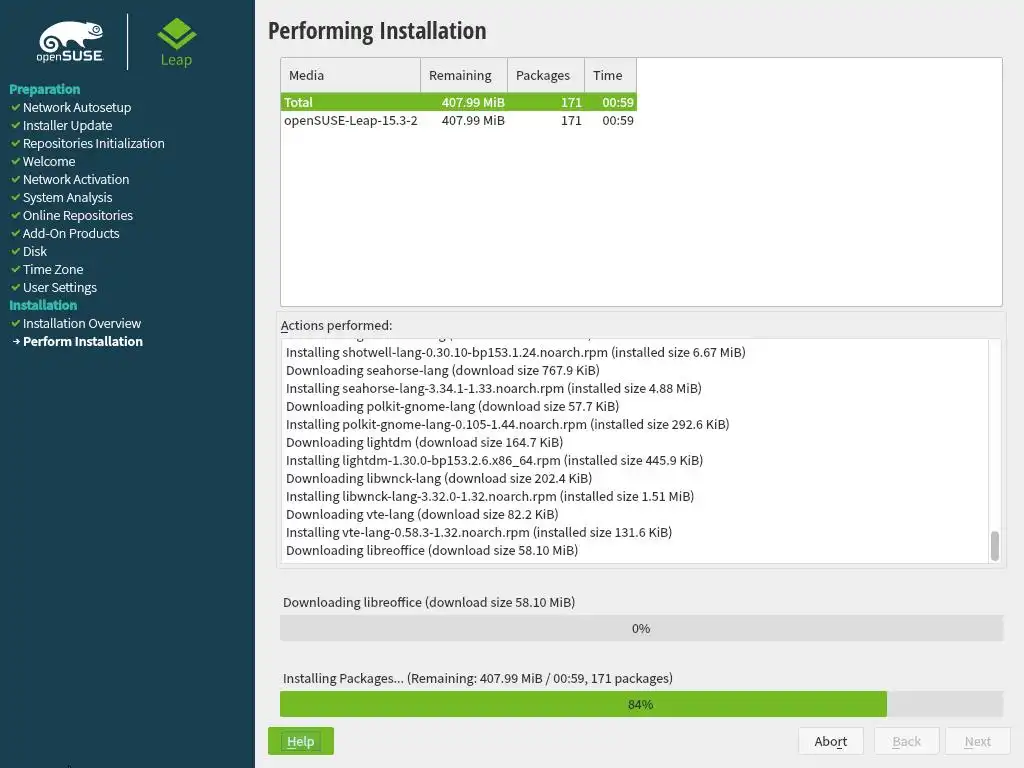Click log line Downloading libwnck-lang
1024x768 pixels.
point(439,478)
